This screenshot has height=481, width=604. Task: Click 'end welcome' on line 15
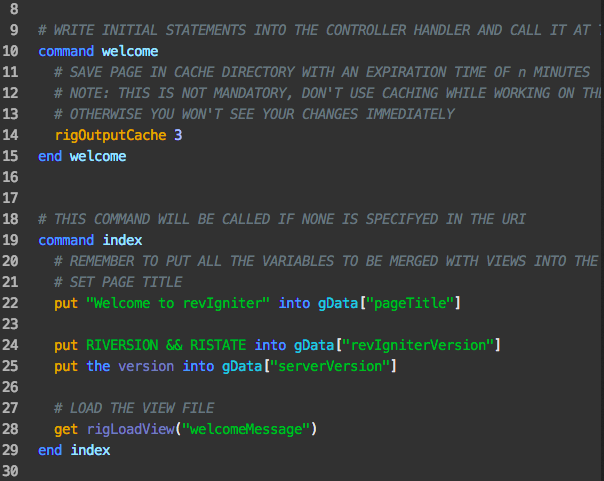point(82,156)
